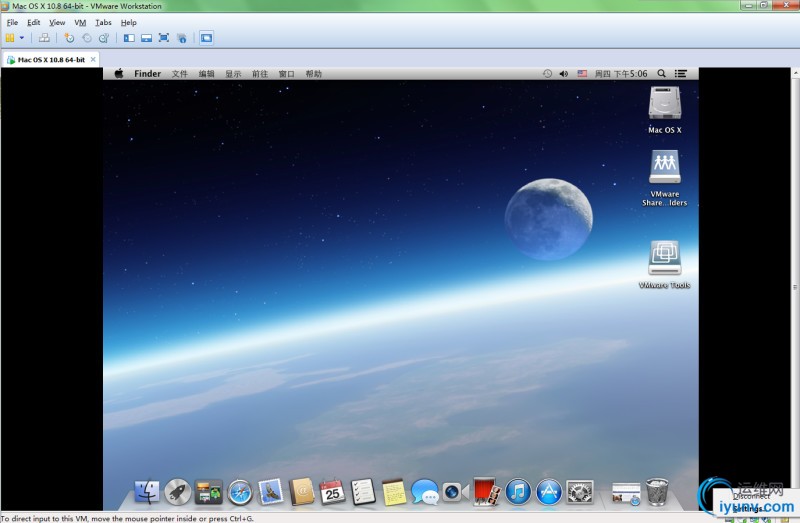Enter full screen mode icon
The image size is (800, 523).
(x=164, y=38)
